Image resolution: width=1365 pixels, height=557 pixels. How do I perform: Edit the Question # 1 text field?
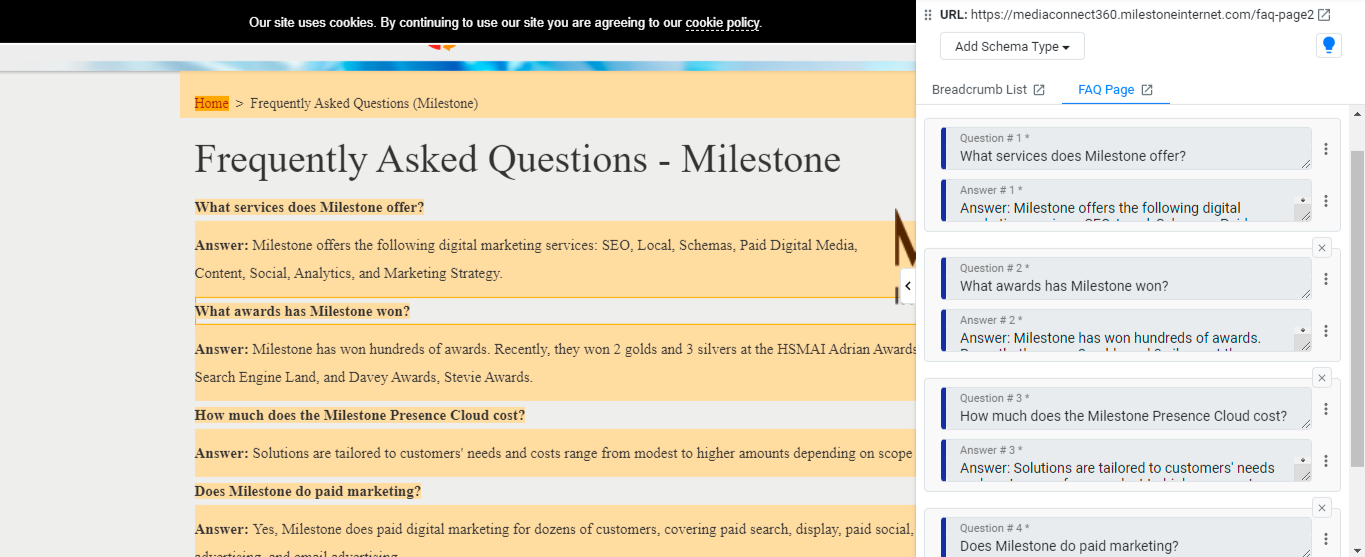click(1126, 148)
